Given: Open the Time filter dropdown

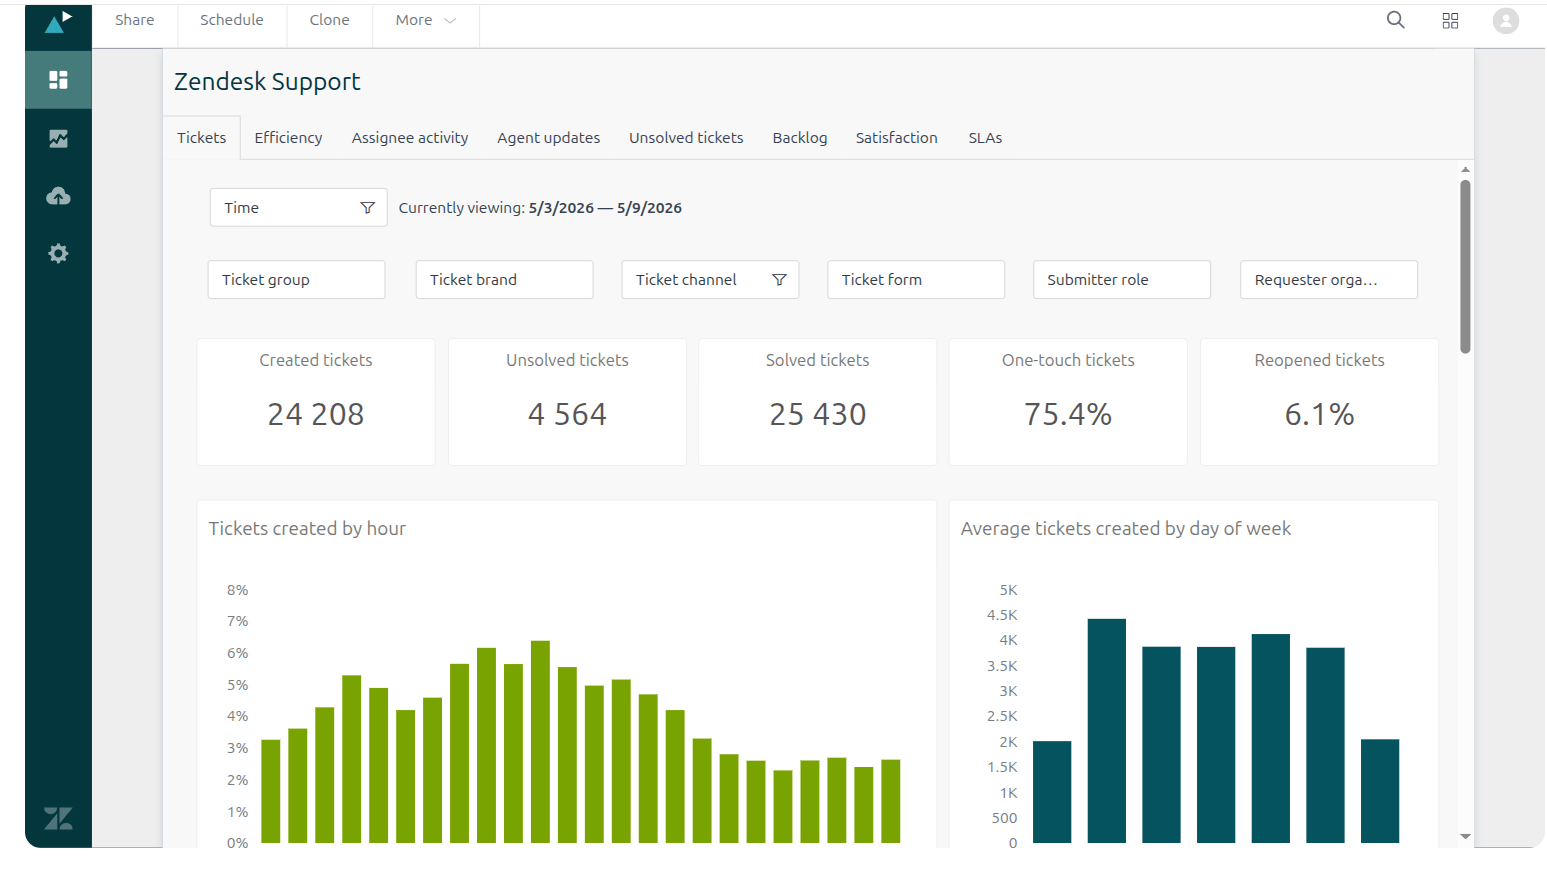Looking at the screenshot, I should point(298,208).
